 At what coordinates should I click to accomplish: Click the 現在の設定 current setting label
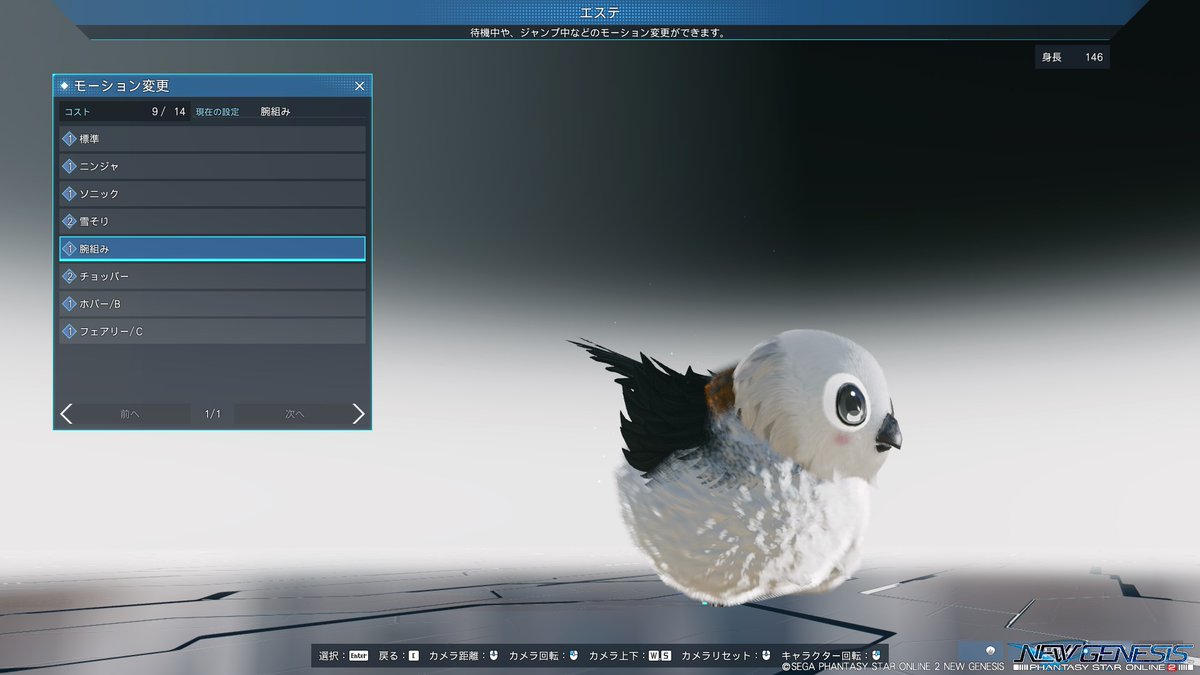pos(217,112)
